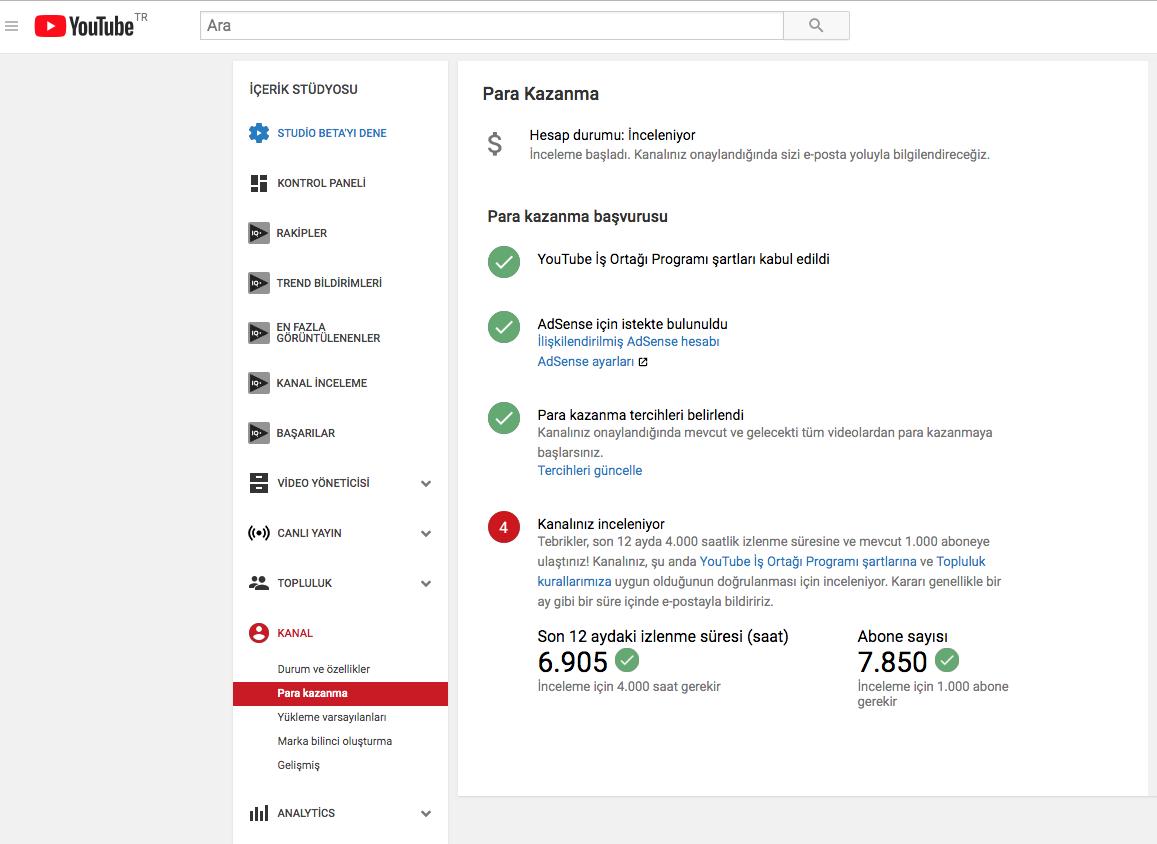
Task: Open AdSense ayarları link
Action: 585,362
